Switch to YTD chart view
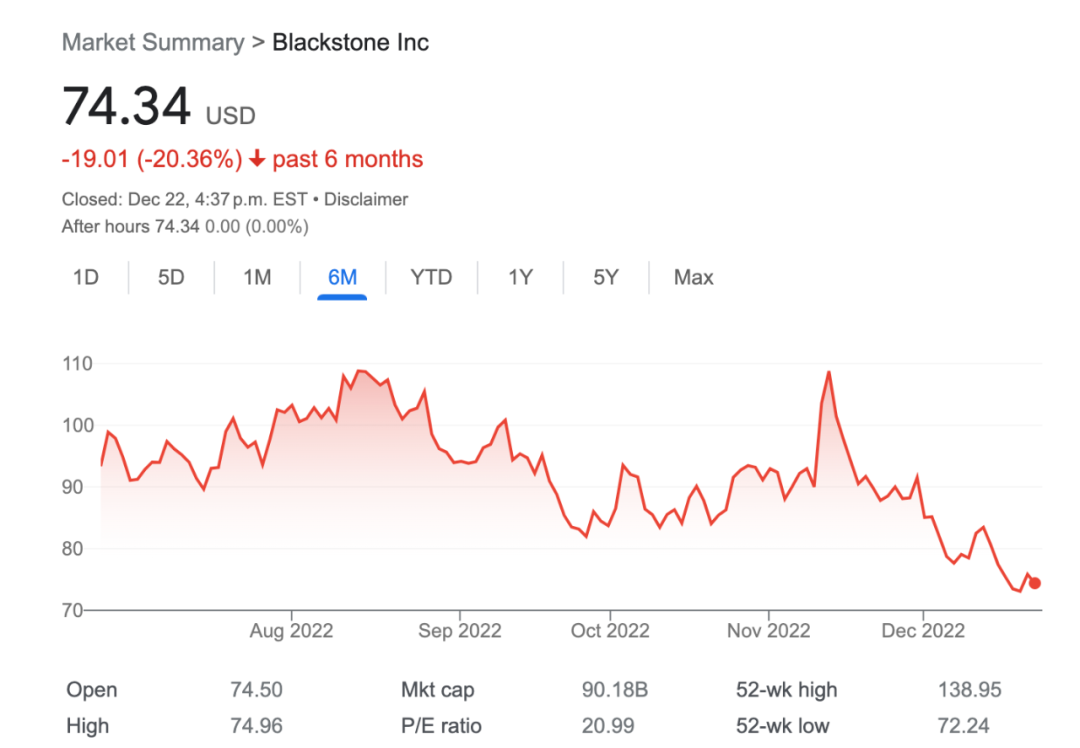 (x=431, y=277)
